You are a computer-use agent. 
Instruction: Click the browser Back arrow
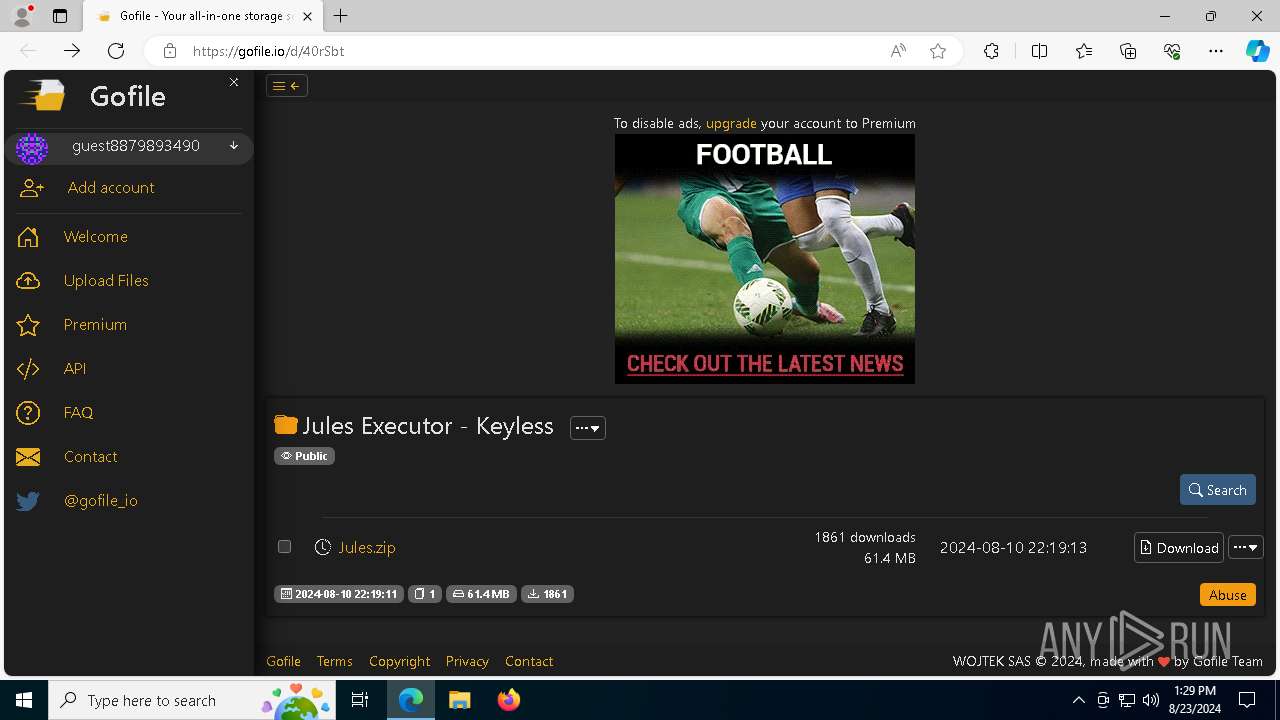click(x=28, y=51)
